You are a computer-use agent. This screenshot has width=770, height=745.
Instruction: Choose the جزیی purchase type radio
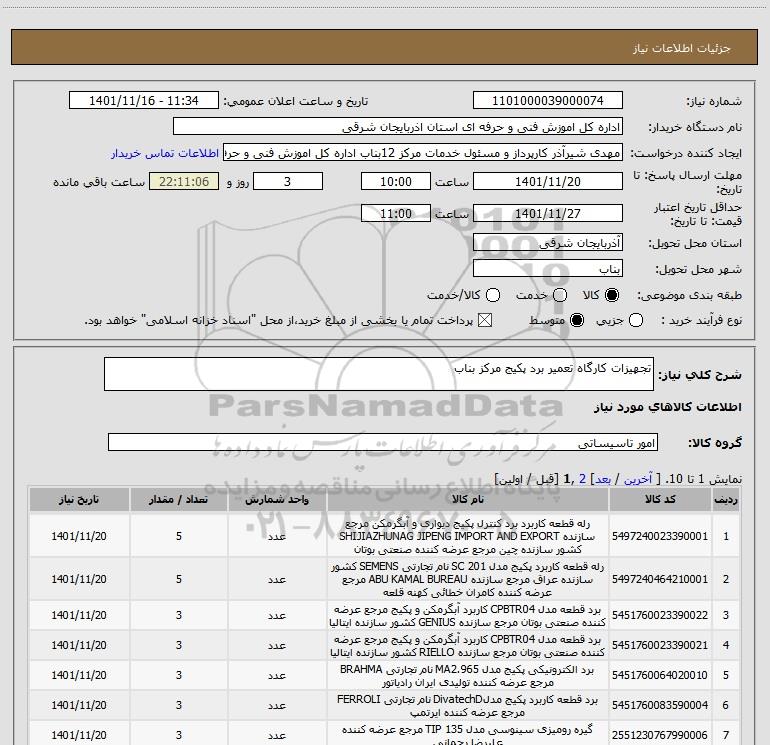point(636,321)
